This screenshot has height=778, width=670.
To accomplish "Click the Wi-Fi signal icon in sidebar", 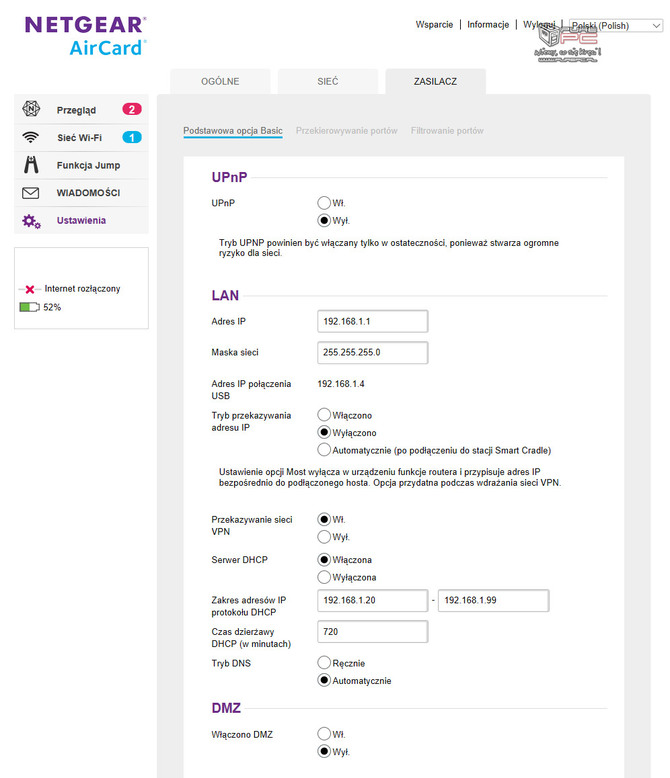I will tap(31, 138).
